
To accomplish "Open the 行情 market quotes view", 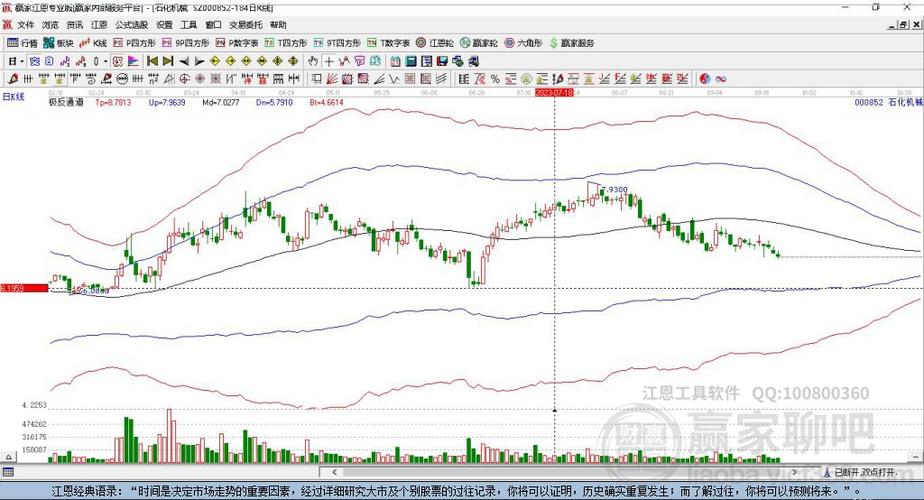I will (22, 43).
